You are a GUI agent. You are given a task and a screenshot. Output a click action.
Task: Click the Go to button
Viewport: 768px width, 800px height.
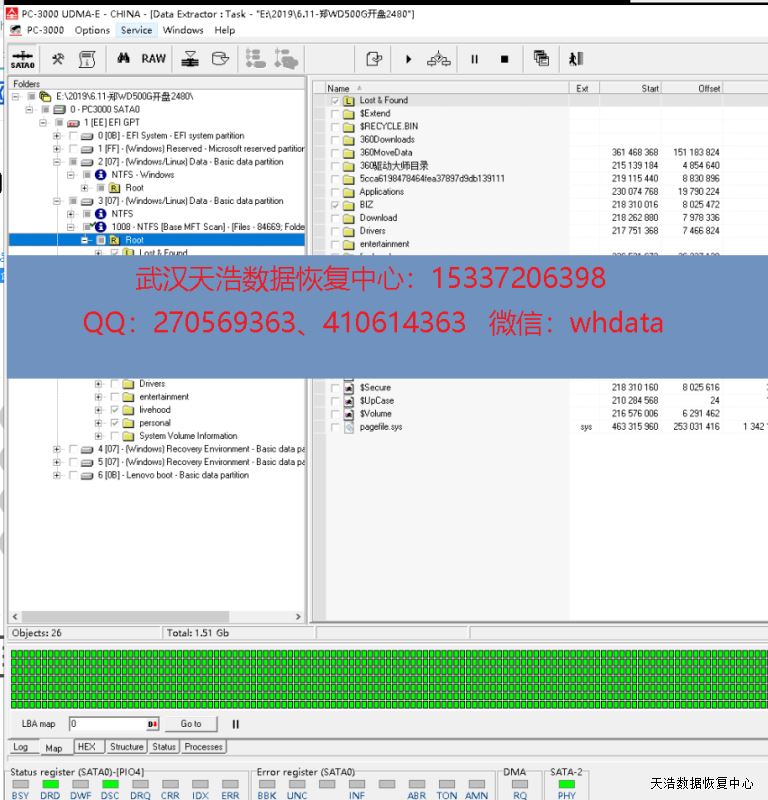[191, 724]
